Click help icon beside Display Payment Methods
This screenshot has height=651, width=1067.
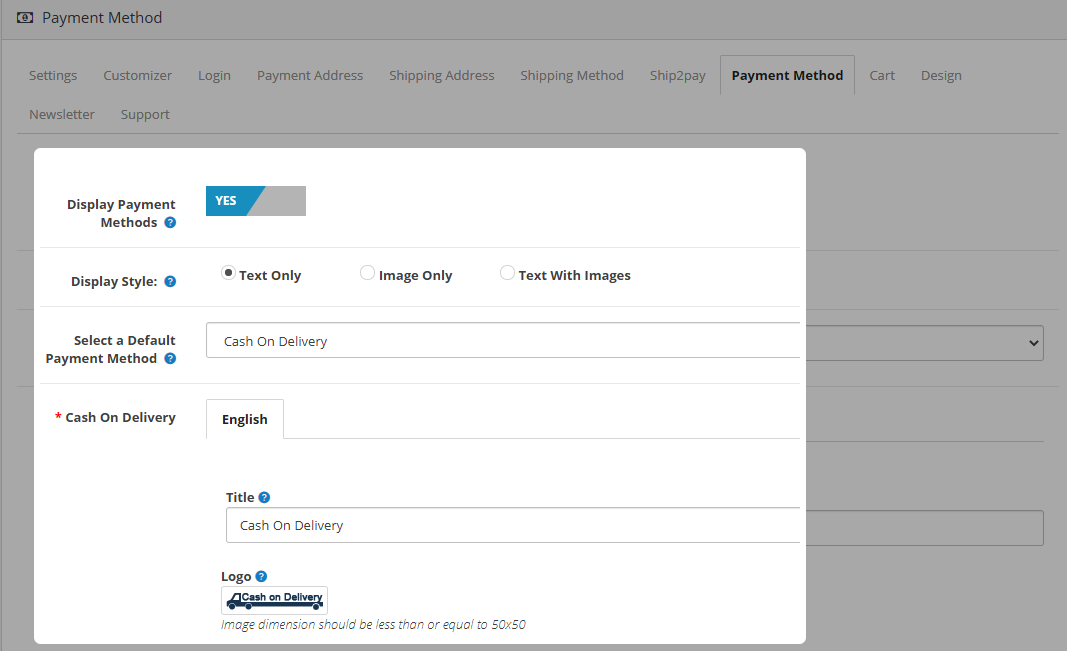tap(170, 223)
